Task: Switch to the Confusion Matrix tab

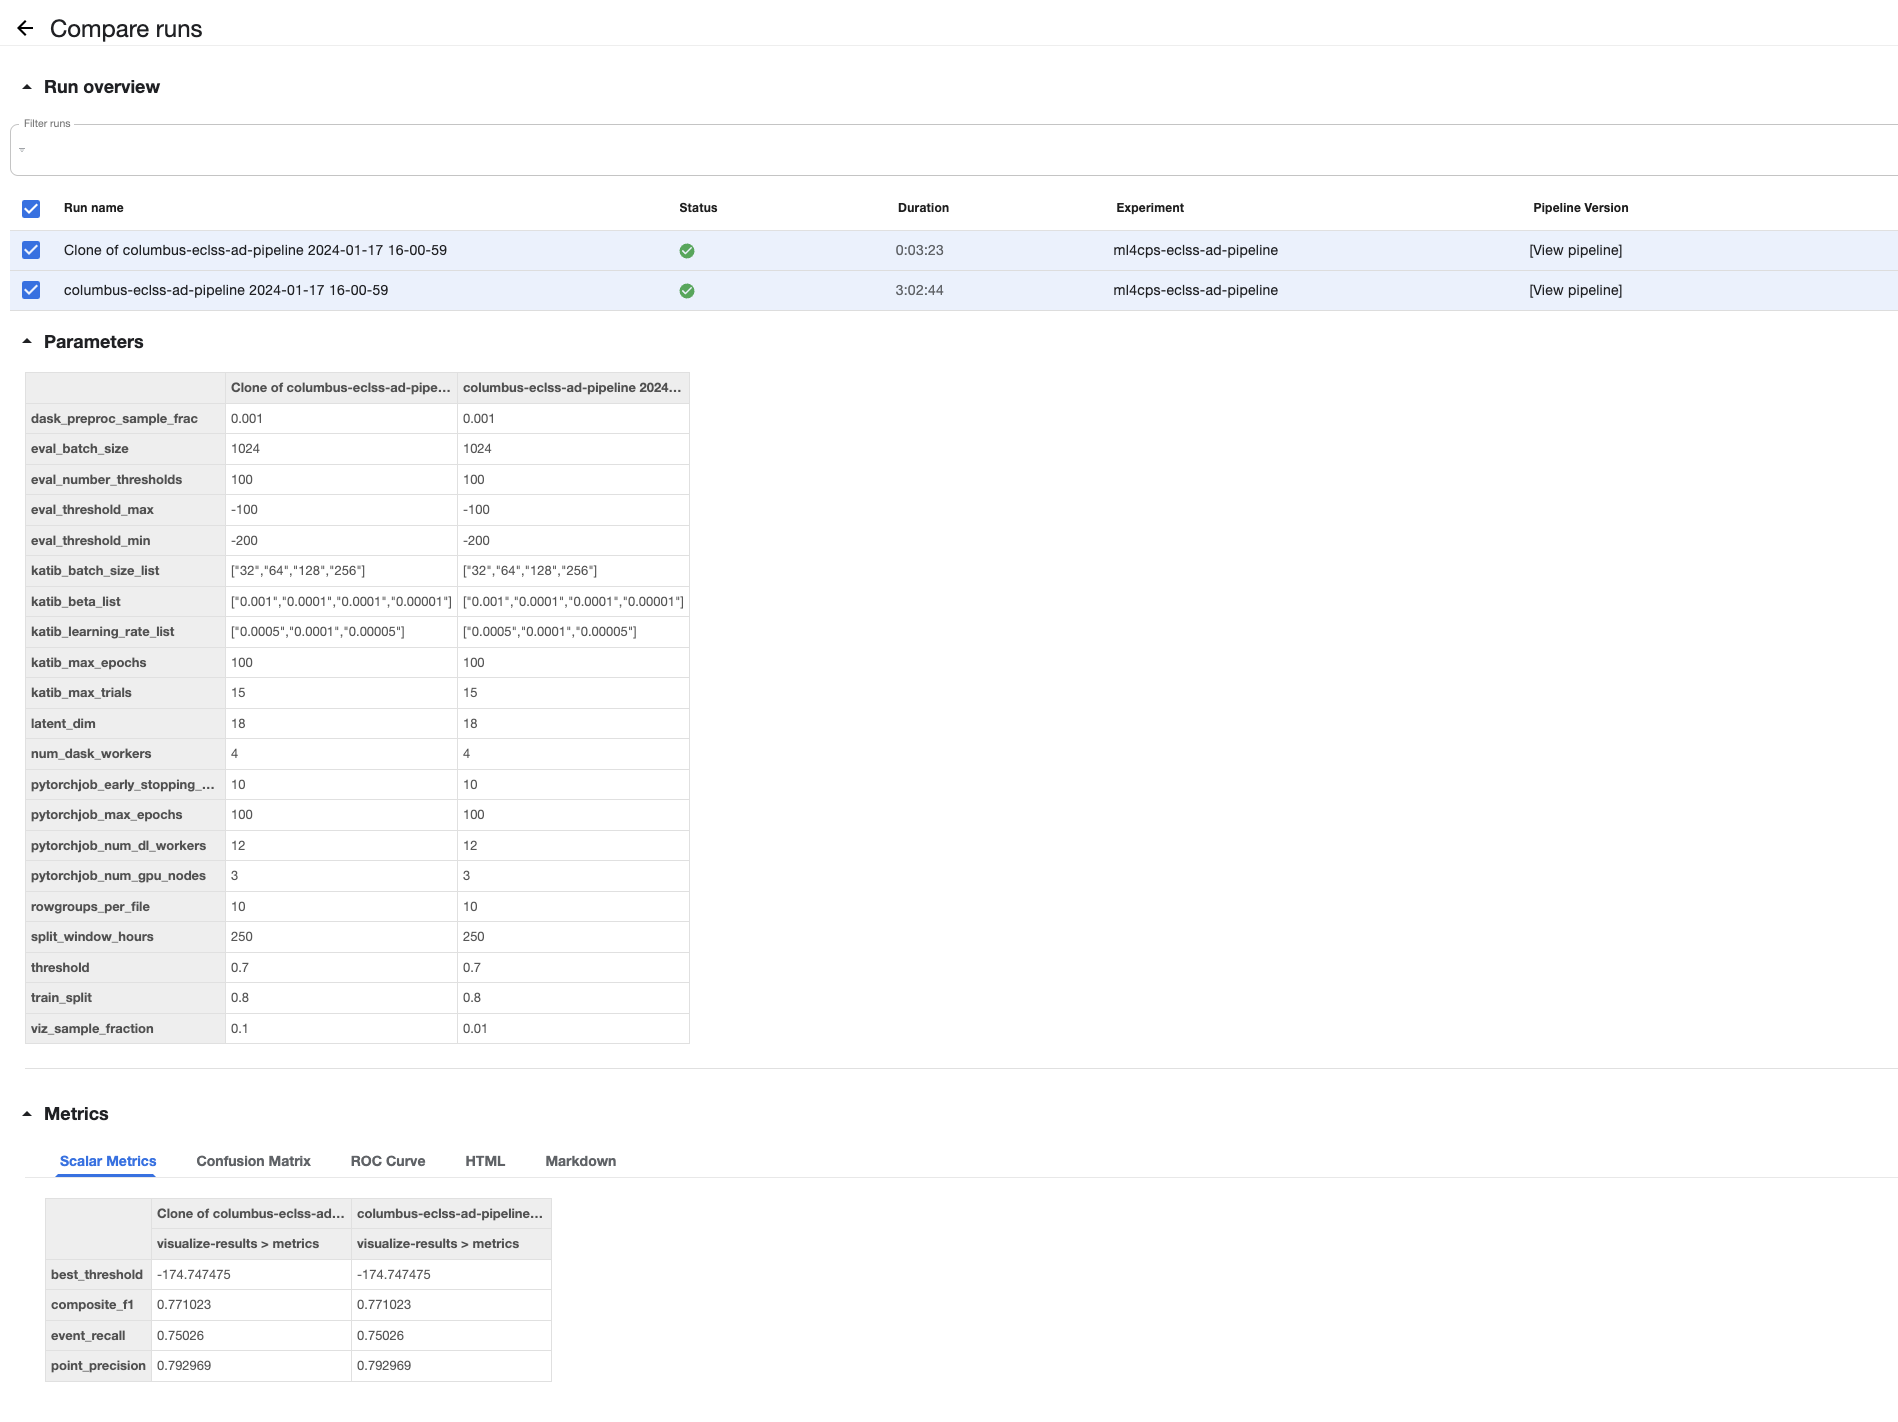Action: click(253, 1161)
